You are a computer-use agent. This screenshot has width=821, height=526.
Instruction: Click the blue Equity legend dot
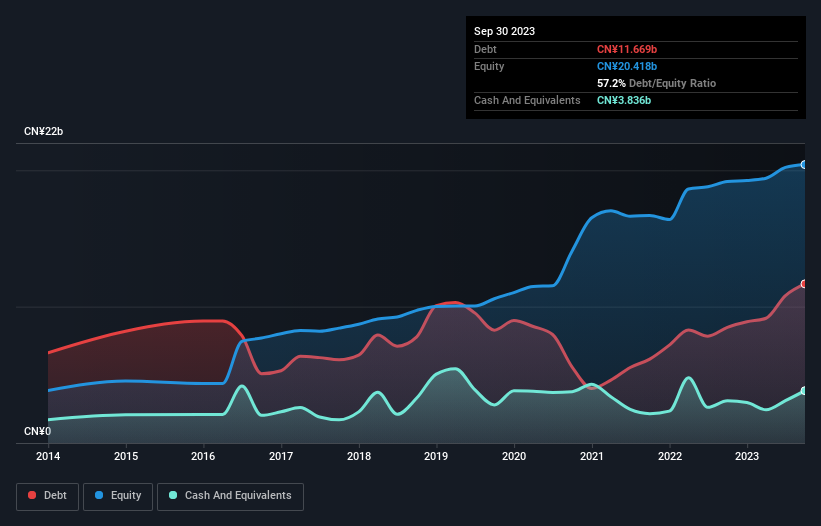point(99,495)
